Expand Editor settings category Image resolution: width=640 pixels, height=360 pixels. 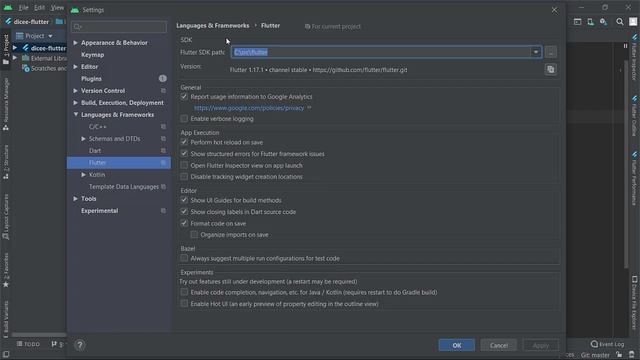click(76, 67)
